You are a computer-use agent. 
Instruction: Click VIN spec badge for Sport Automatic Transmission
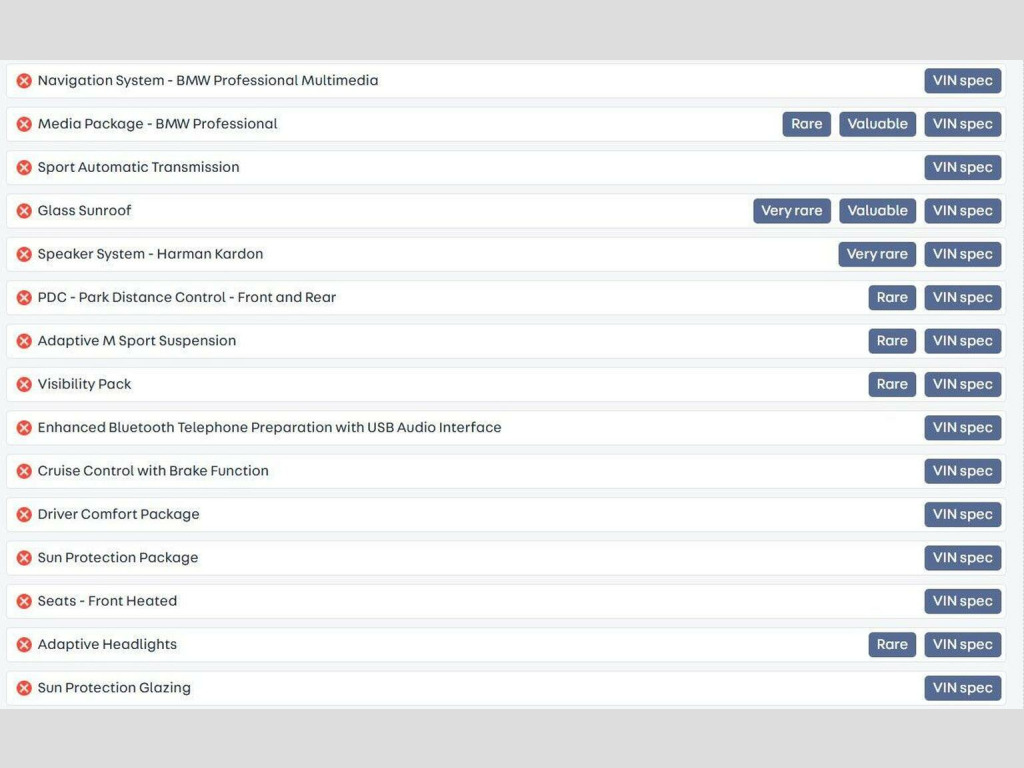point(962,167)
